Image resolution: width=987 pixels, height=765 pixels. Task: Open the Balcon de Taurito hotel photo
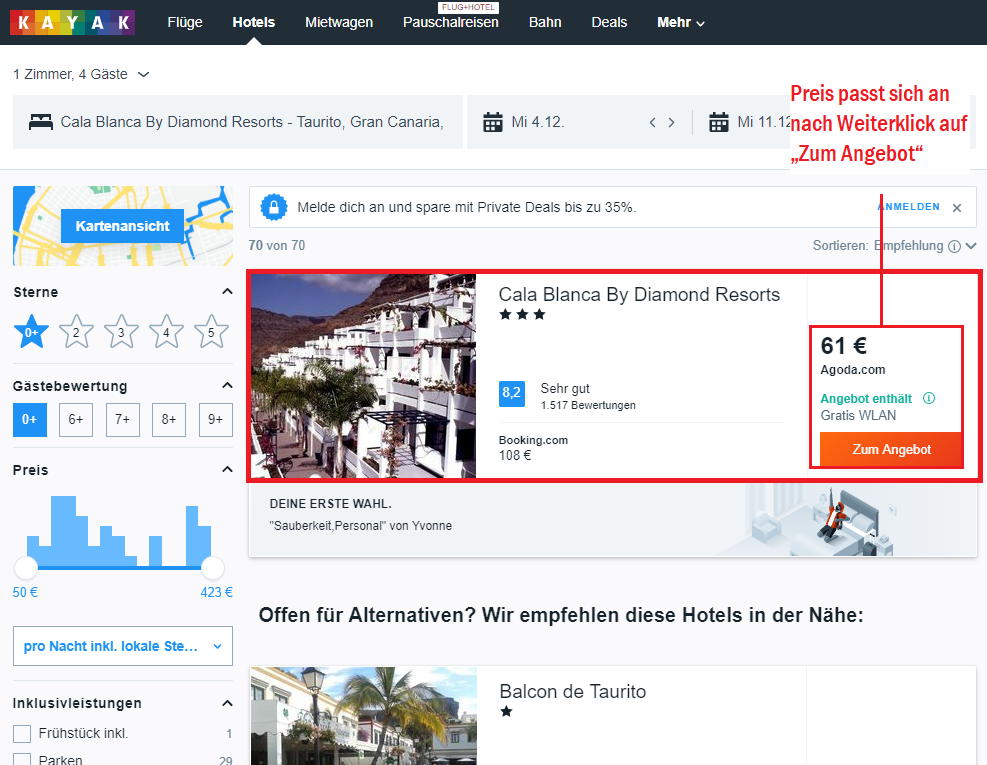tap(363, 716)
